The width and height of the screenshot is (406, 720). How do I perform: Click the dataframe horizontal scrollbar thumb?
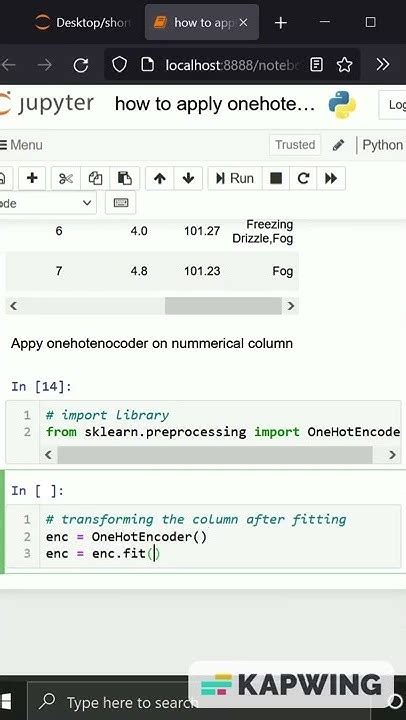click(223, 306)
